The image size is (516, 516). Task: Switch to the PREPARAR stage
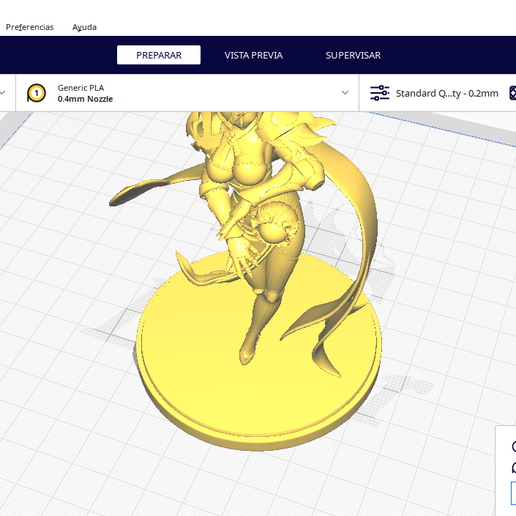pyautogui.click(x=159, y=55)
